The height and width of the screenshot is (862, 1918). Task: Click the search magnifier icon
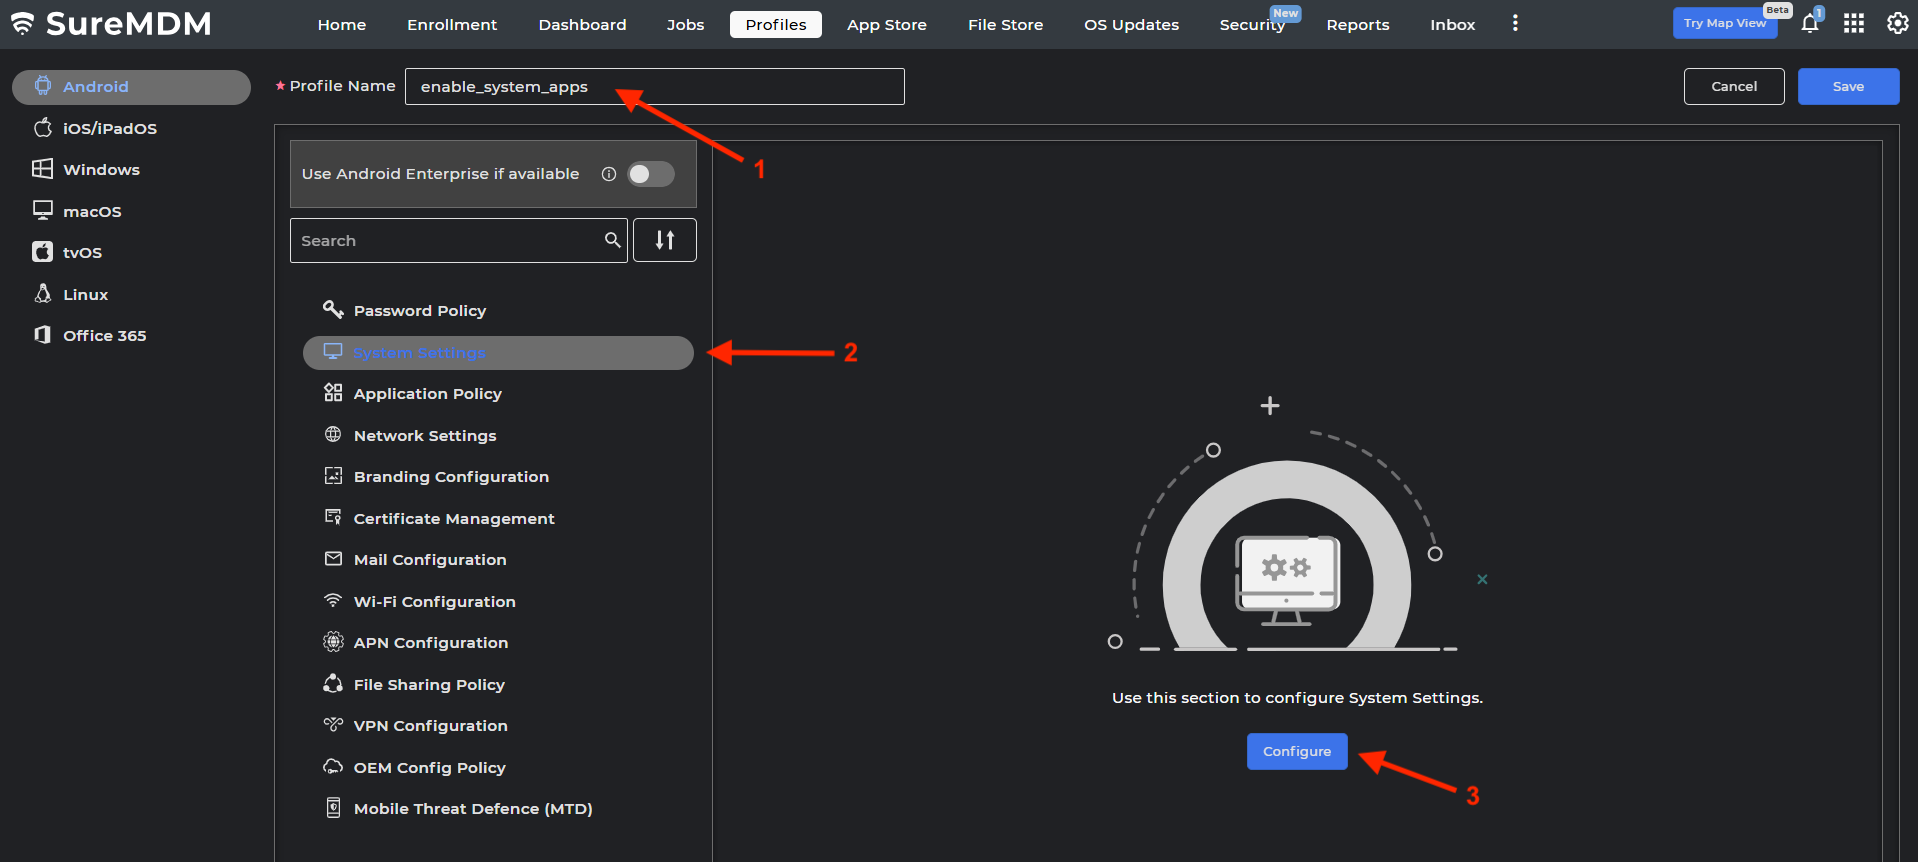pyautogui.click(x=612, y=240)
